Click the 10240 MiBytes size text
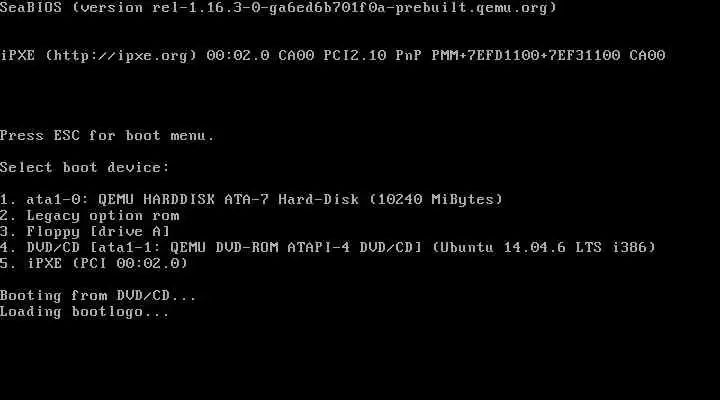 click(x=436, y=199)
